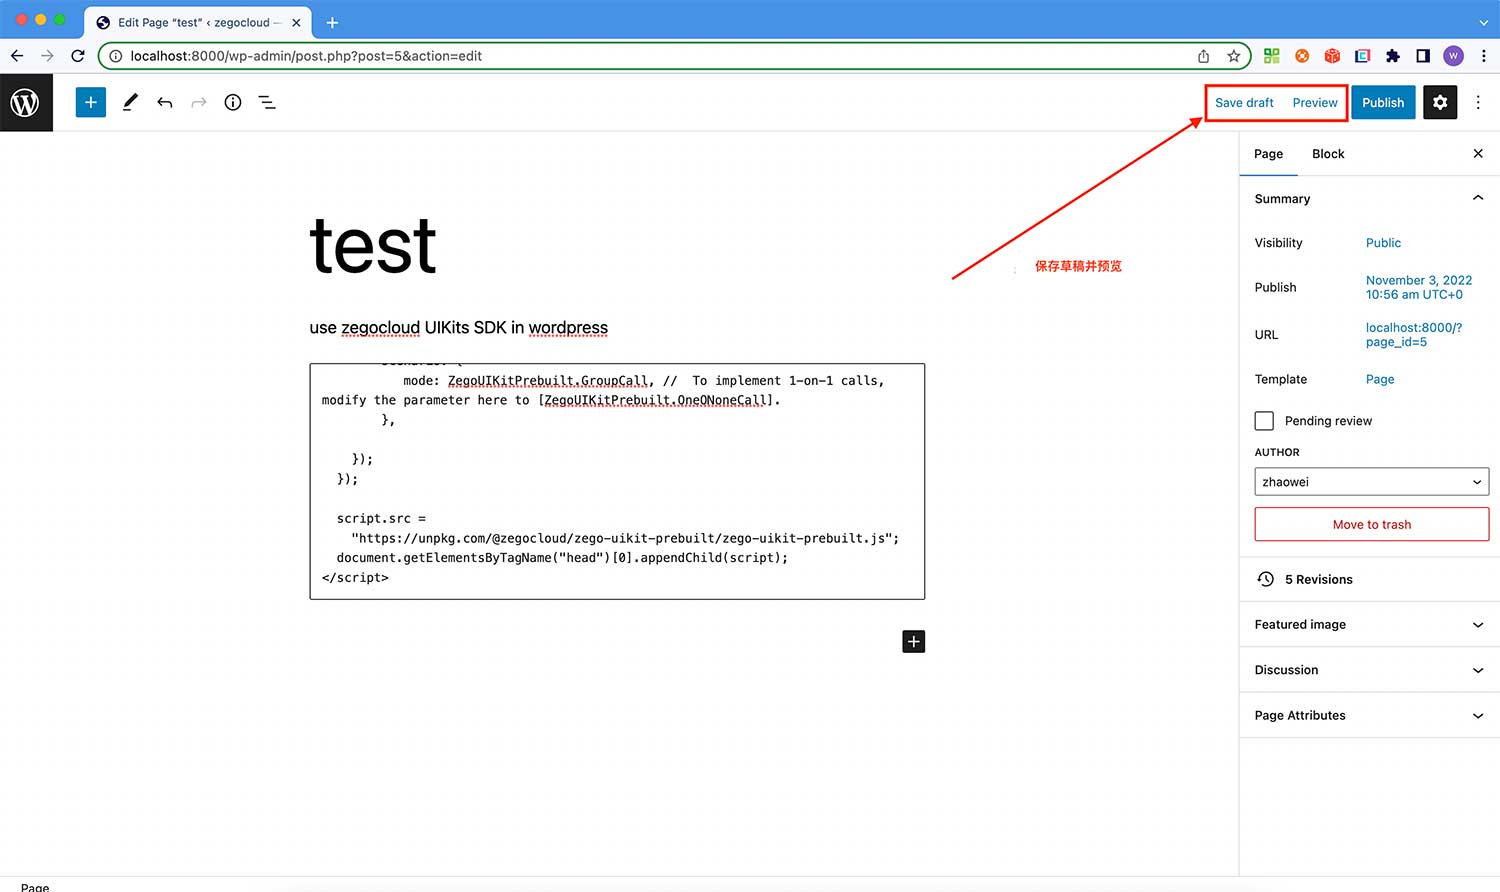Add a block below the code block
This screenshot has height=892, width=1500.
pyautogui.click(x=913, y=641)
